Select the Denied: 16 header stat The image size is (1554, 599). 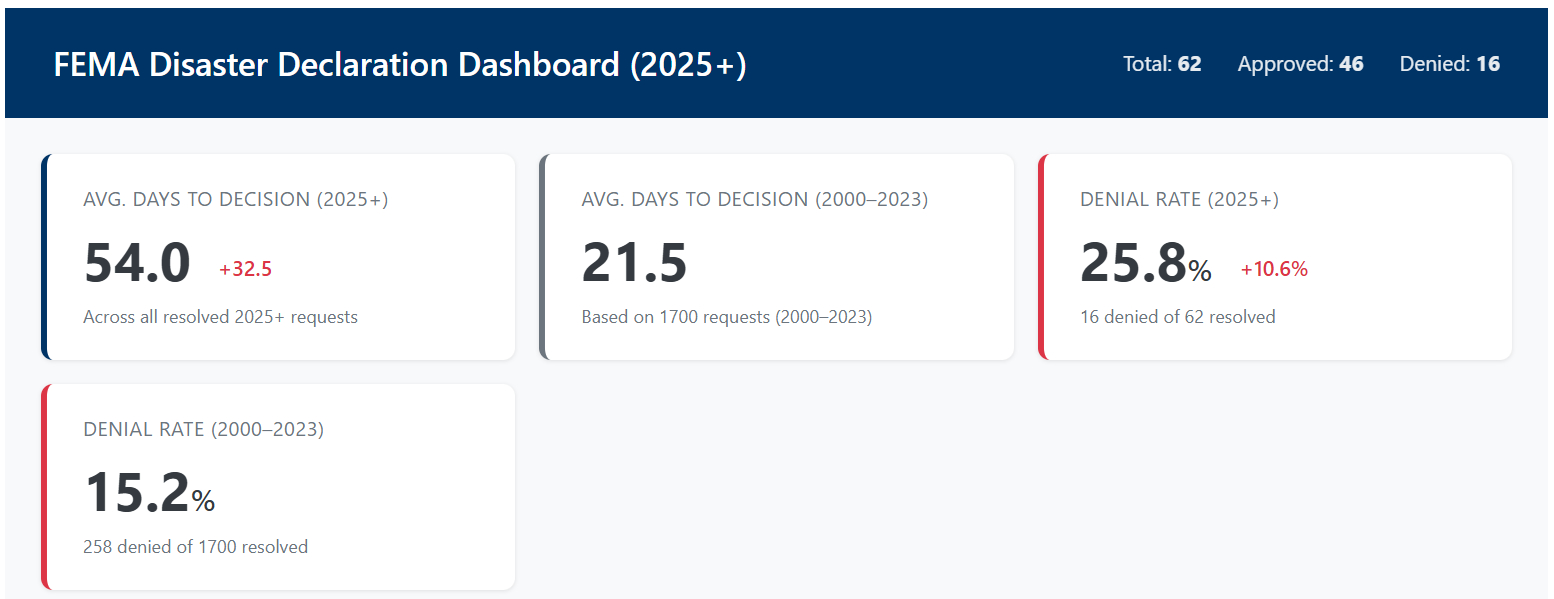click(1449, 64)
